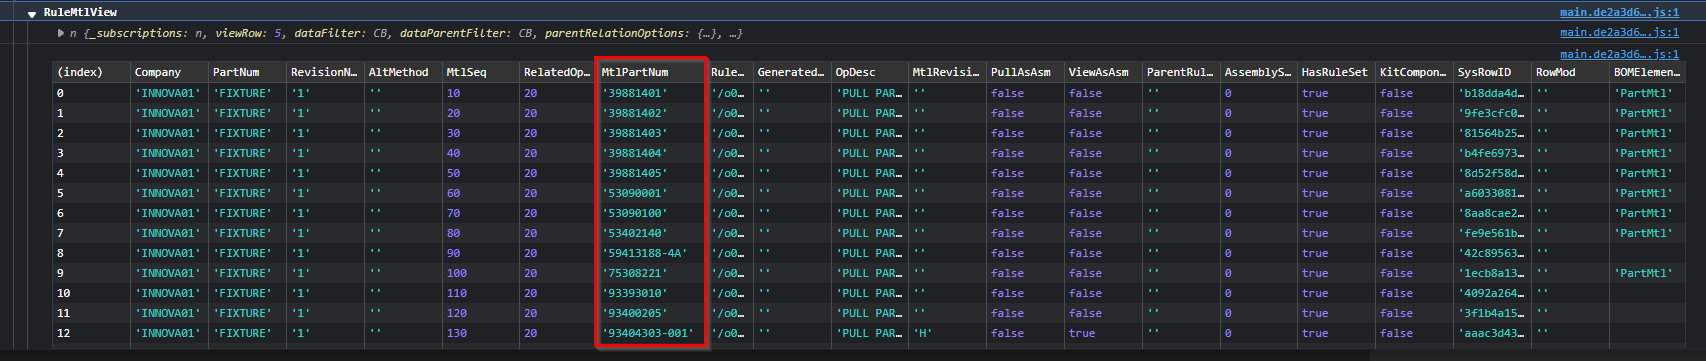The image size is (1706, 361).
Task: Click SysRowID cell '8aa8cae2...'
Action: coord(1493,213)
